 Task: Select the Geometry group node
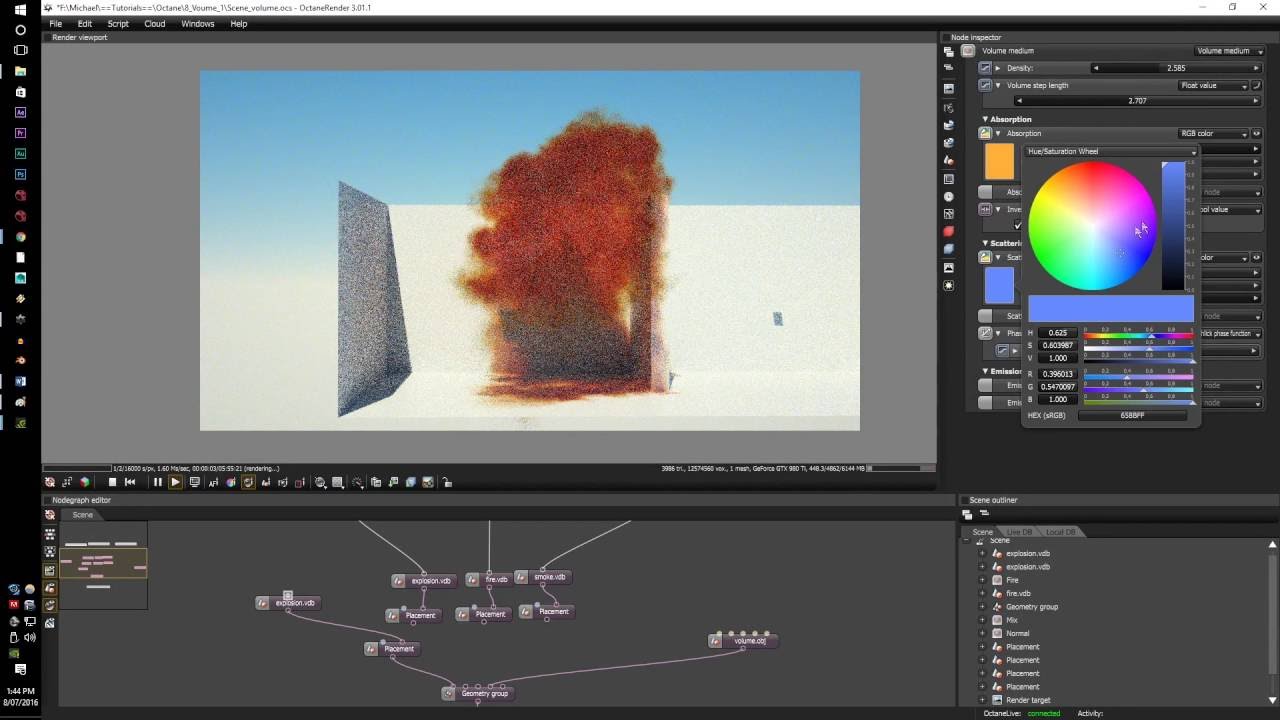478,693
